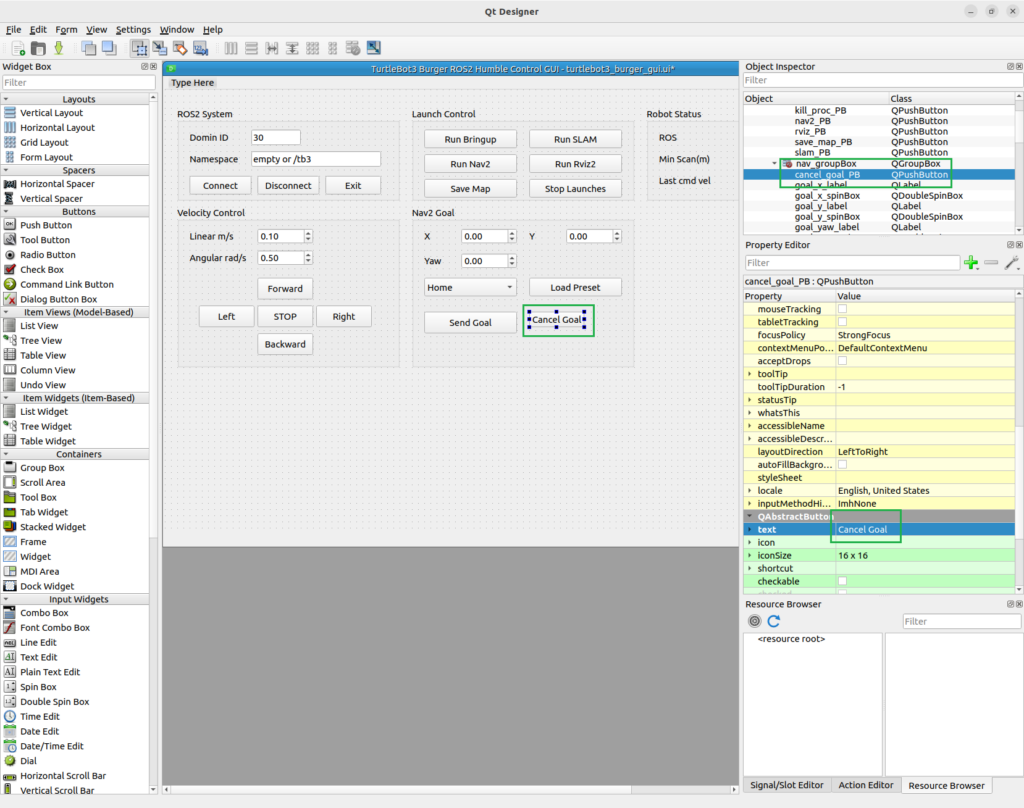Image resolution: width=1024 pixels, height=808 pixels.
Task: Click Lay Out Horizontally toolbar icon
Action: pos(231,48)
